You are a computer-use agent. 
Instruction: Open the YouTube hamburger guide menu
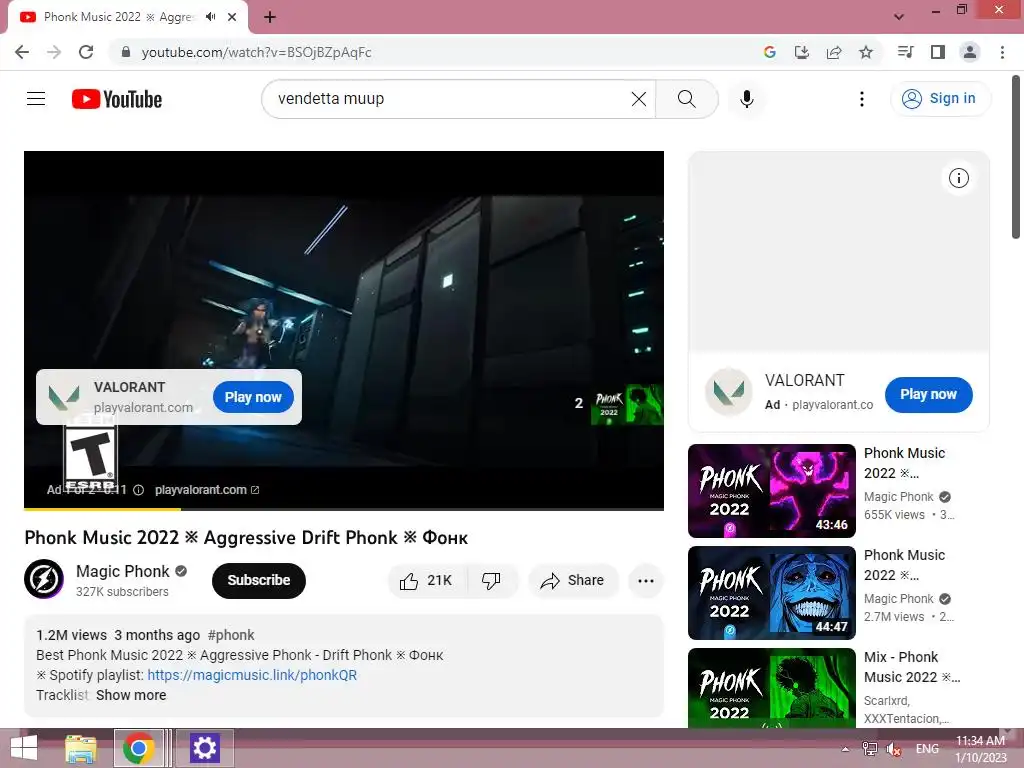point(36,99)
